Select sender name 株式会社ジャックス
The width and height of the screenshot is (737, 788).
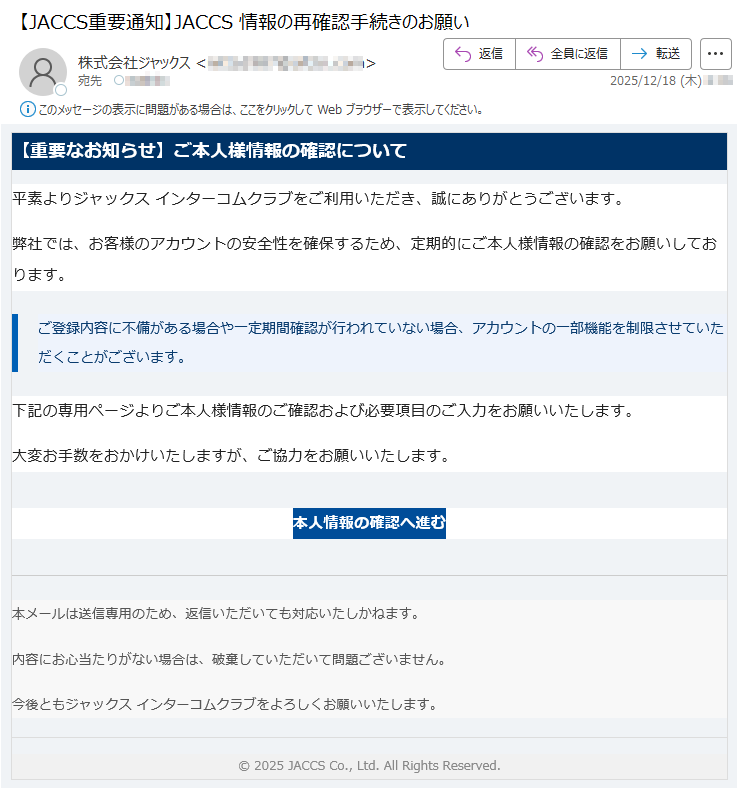click(134, 63)
